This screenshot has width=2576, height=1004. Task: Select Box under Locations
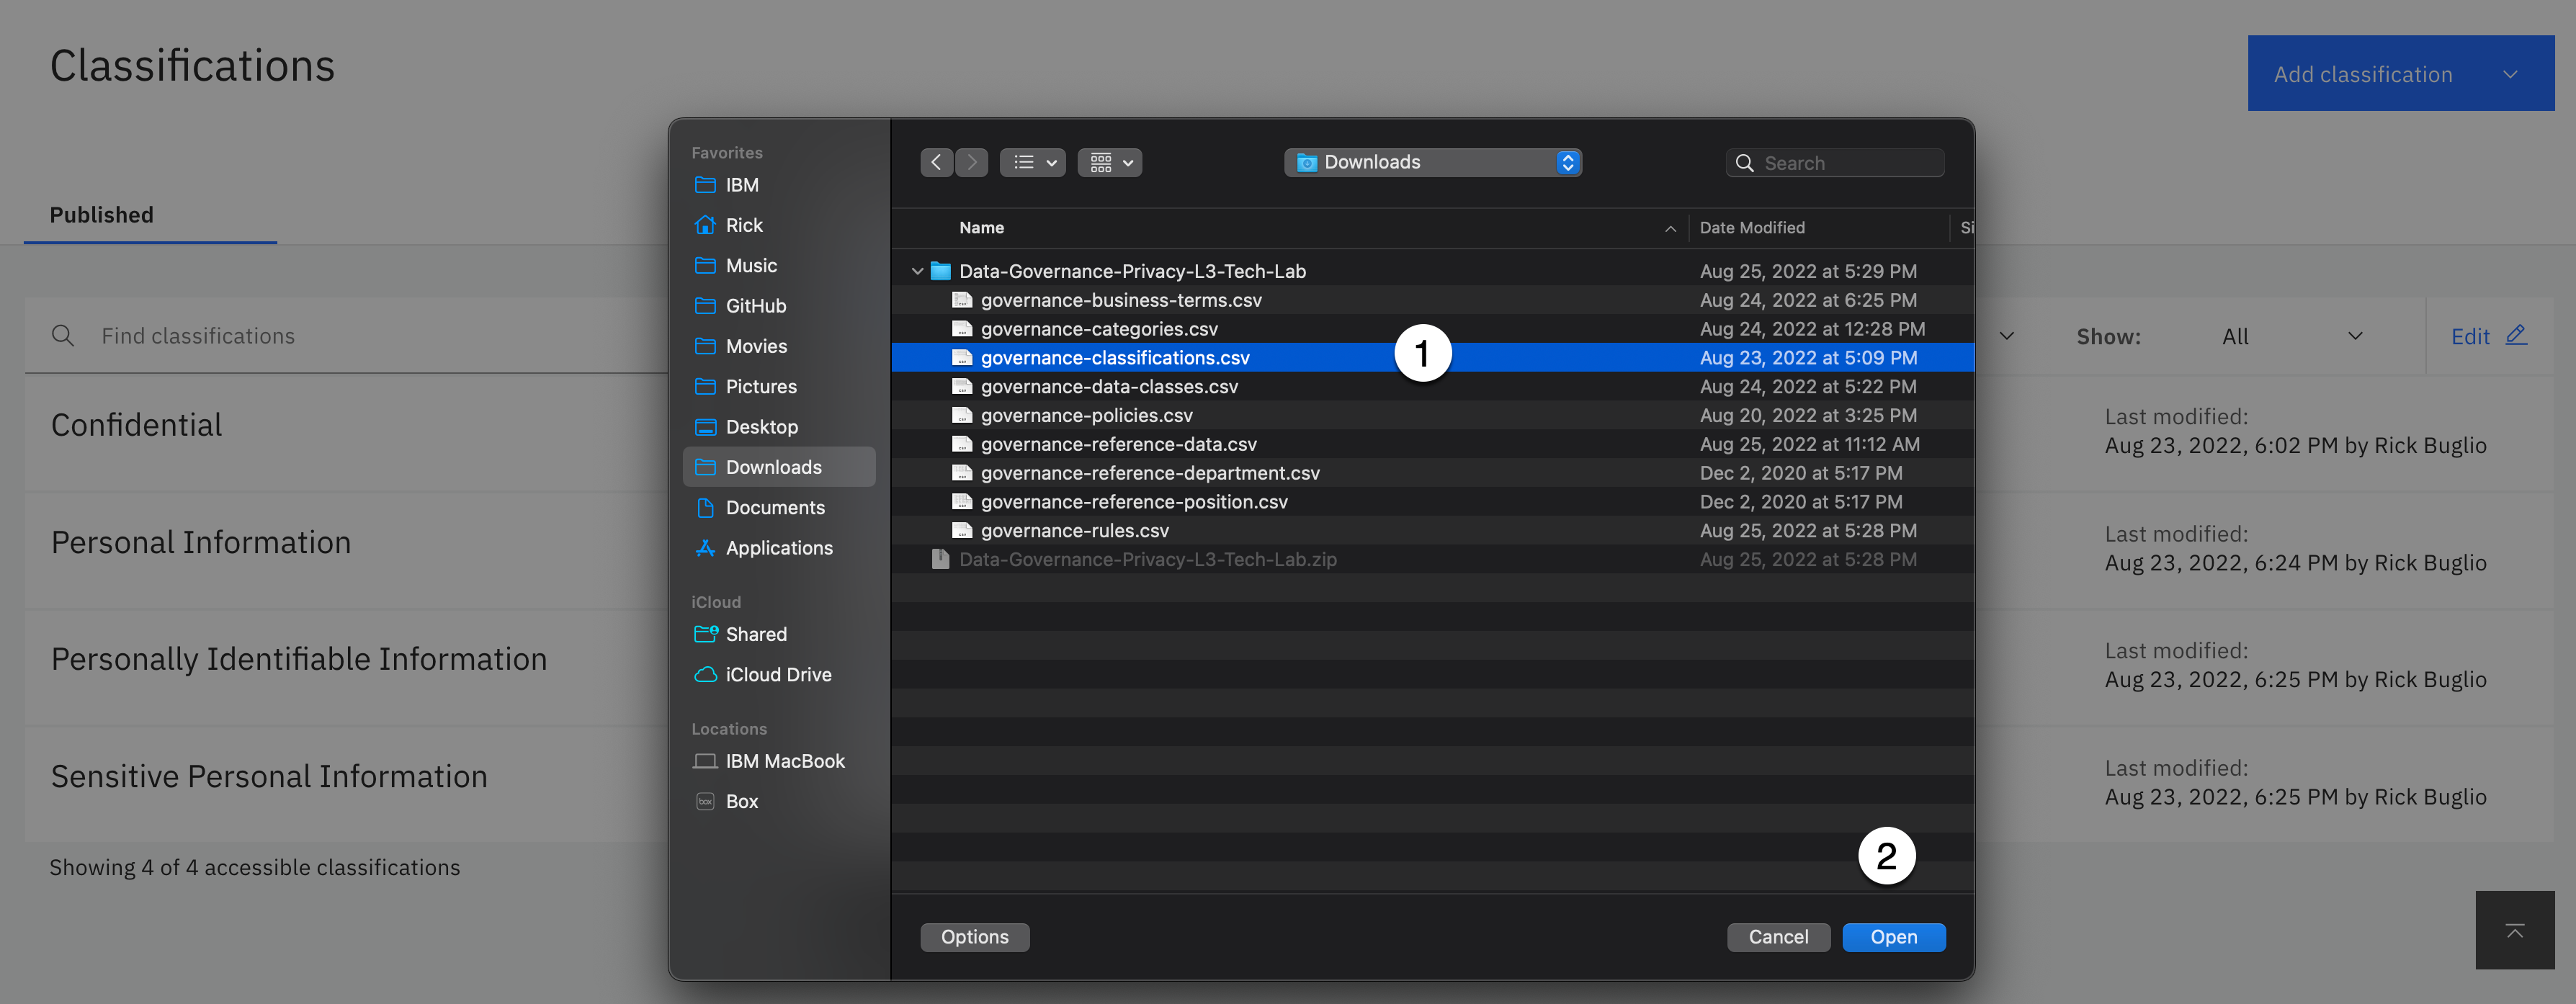(x=741, y=802)
